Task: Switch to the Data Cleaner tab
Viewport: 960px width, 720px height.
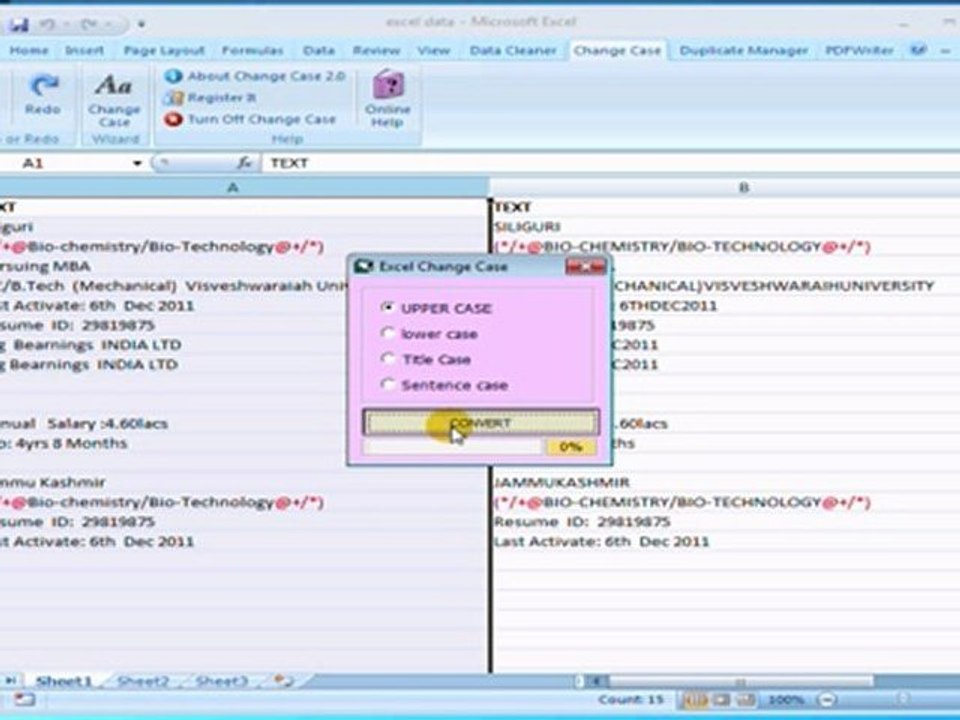Action: [x=513, y=50]
